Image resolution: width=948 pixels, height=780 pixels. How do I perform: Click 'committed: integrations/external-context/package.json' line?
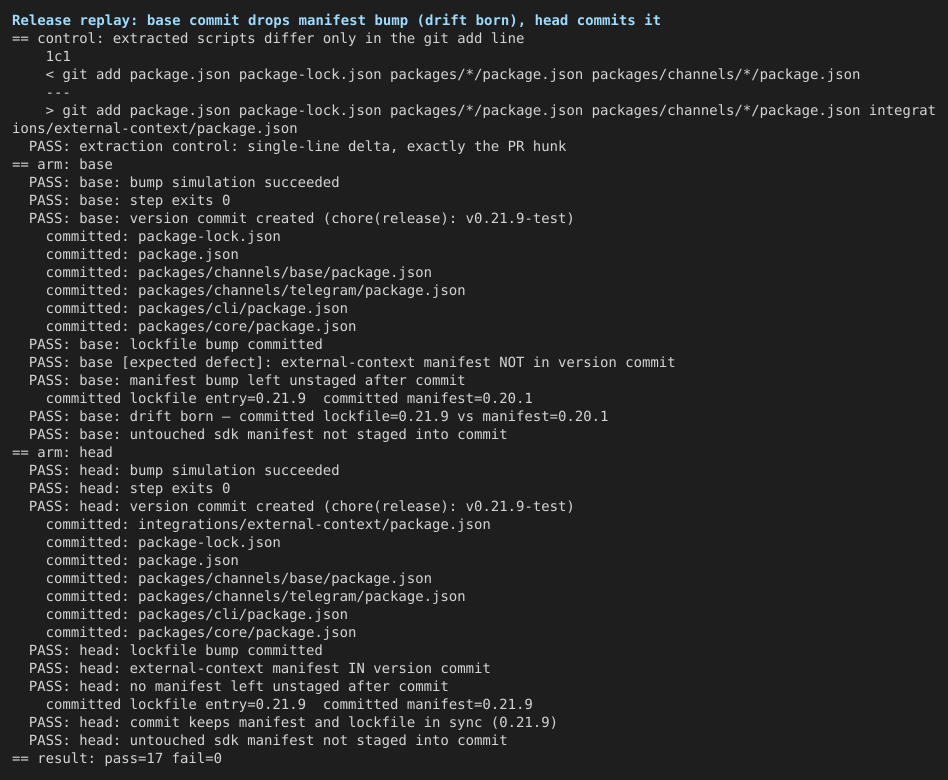point(268,524)
